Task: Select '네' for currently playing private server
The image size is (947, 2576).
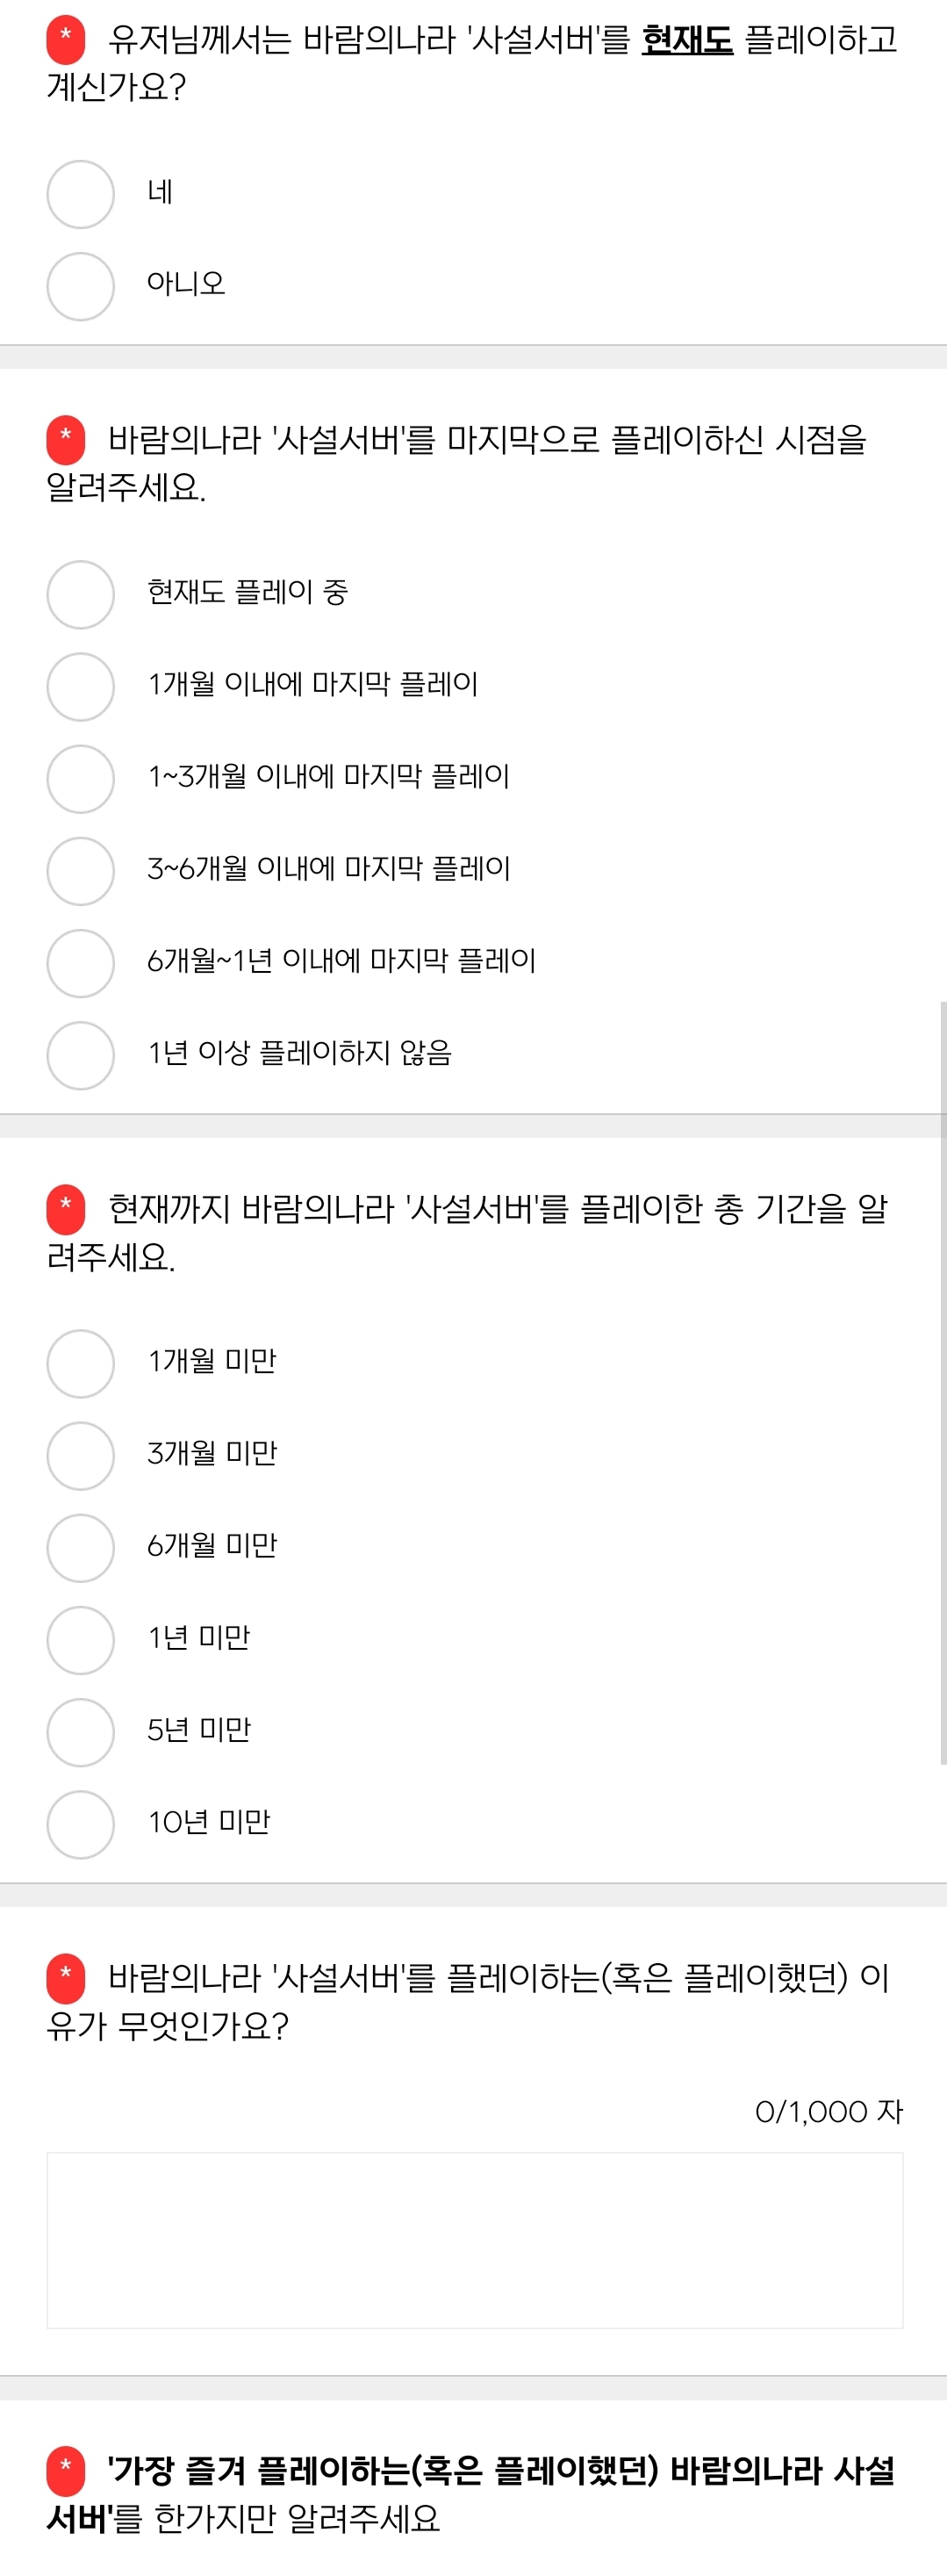Action: pyautogui.click(x=81, y=194)
